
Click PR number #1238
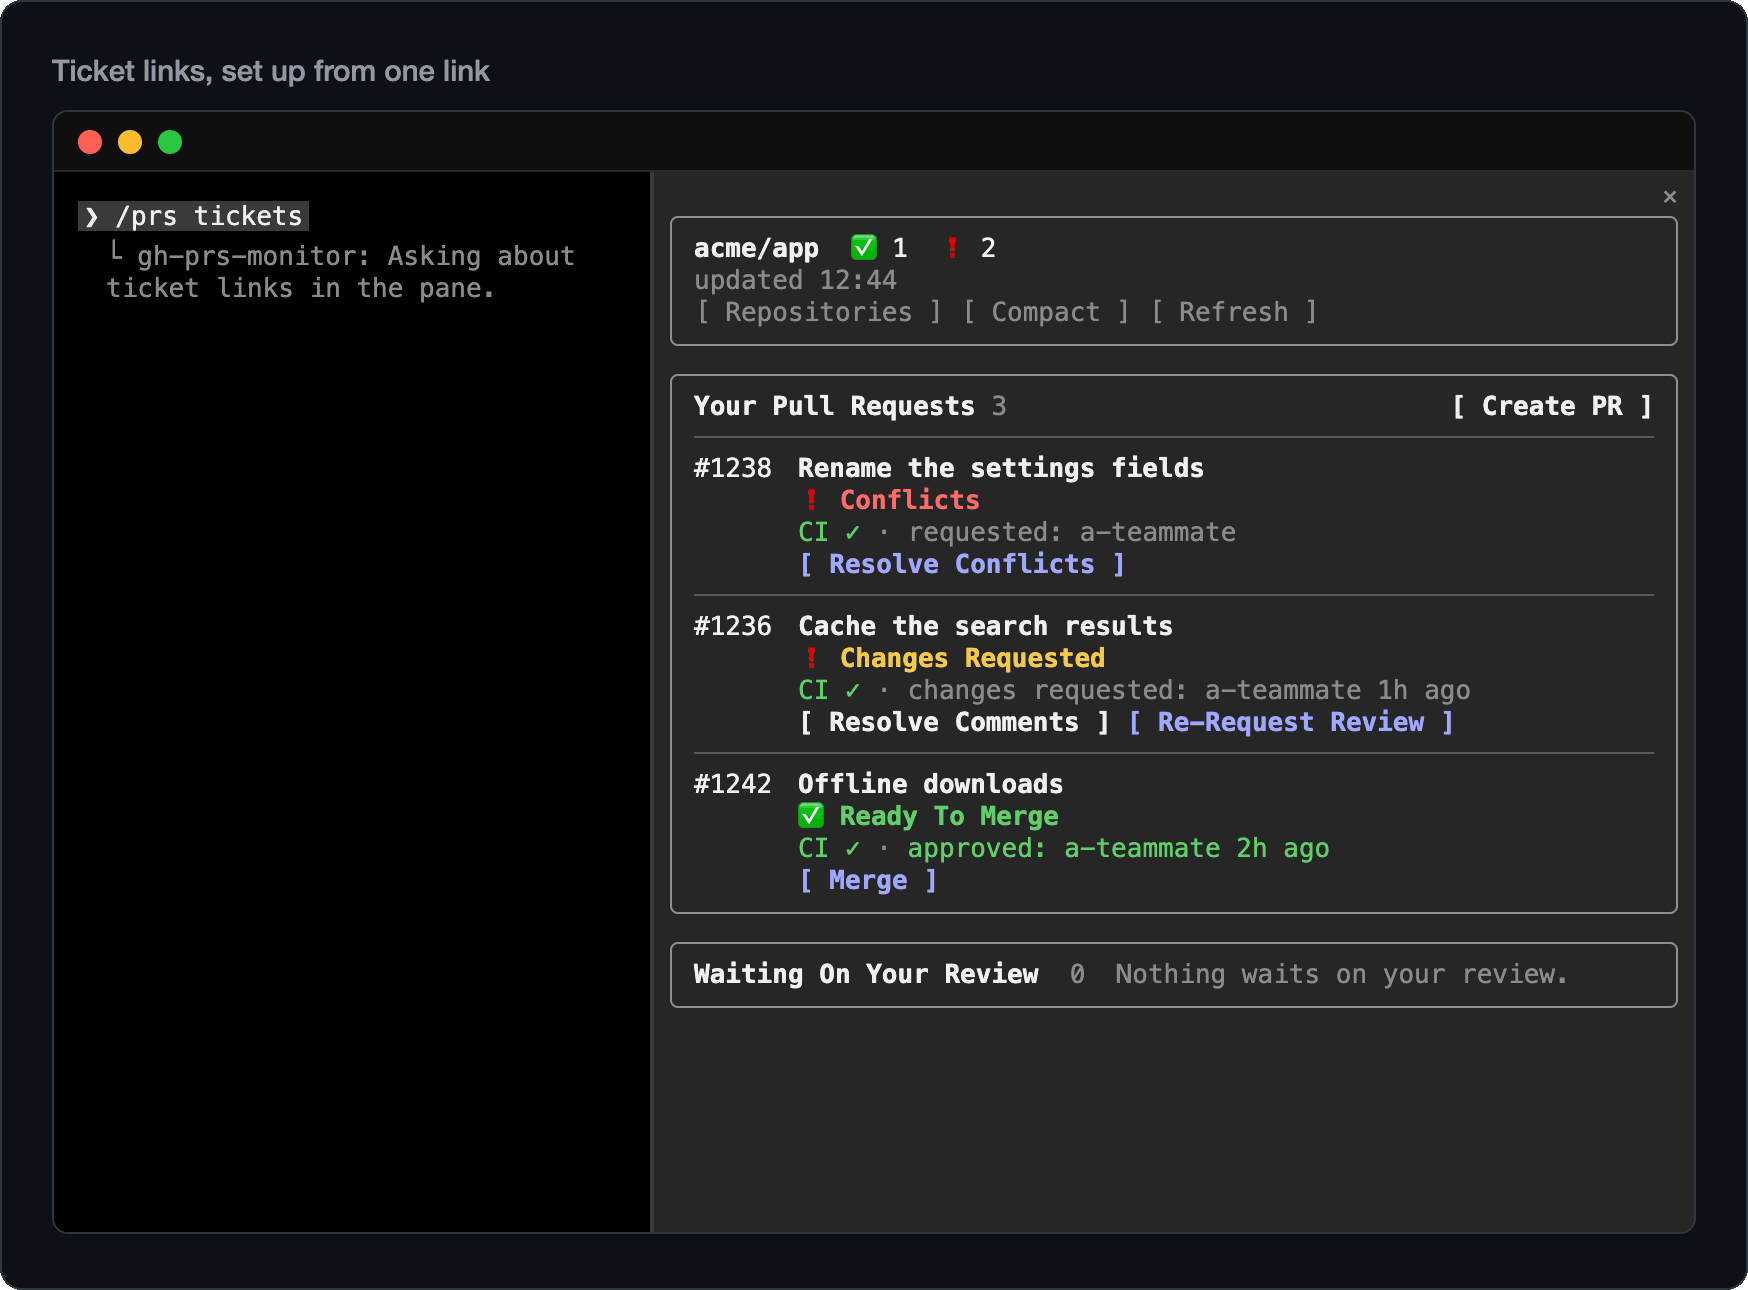[x=733, y=468]
